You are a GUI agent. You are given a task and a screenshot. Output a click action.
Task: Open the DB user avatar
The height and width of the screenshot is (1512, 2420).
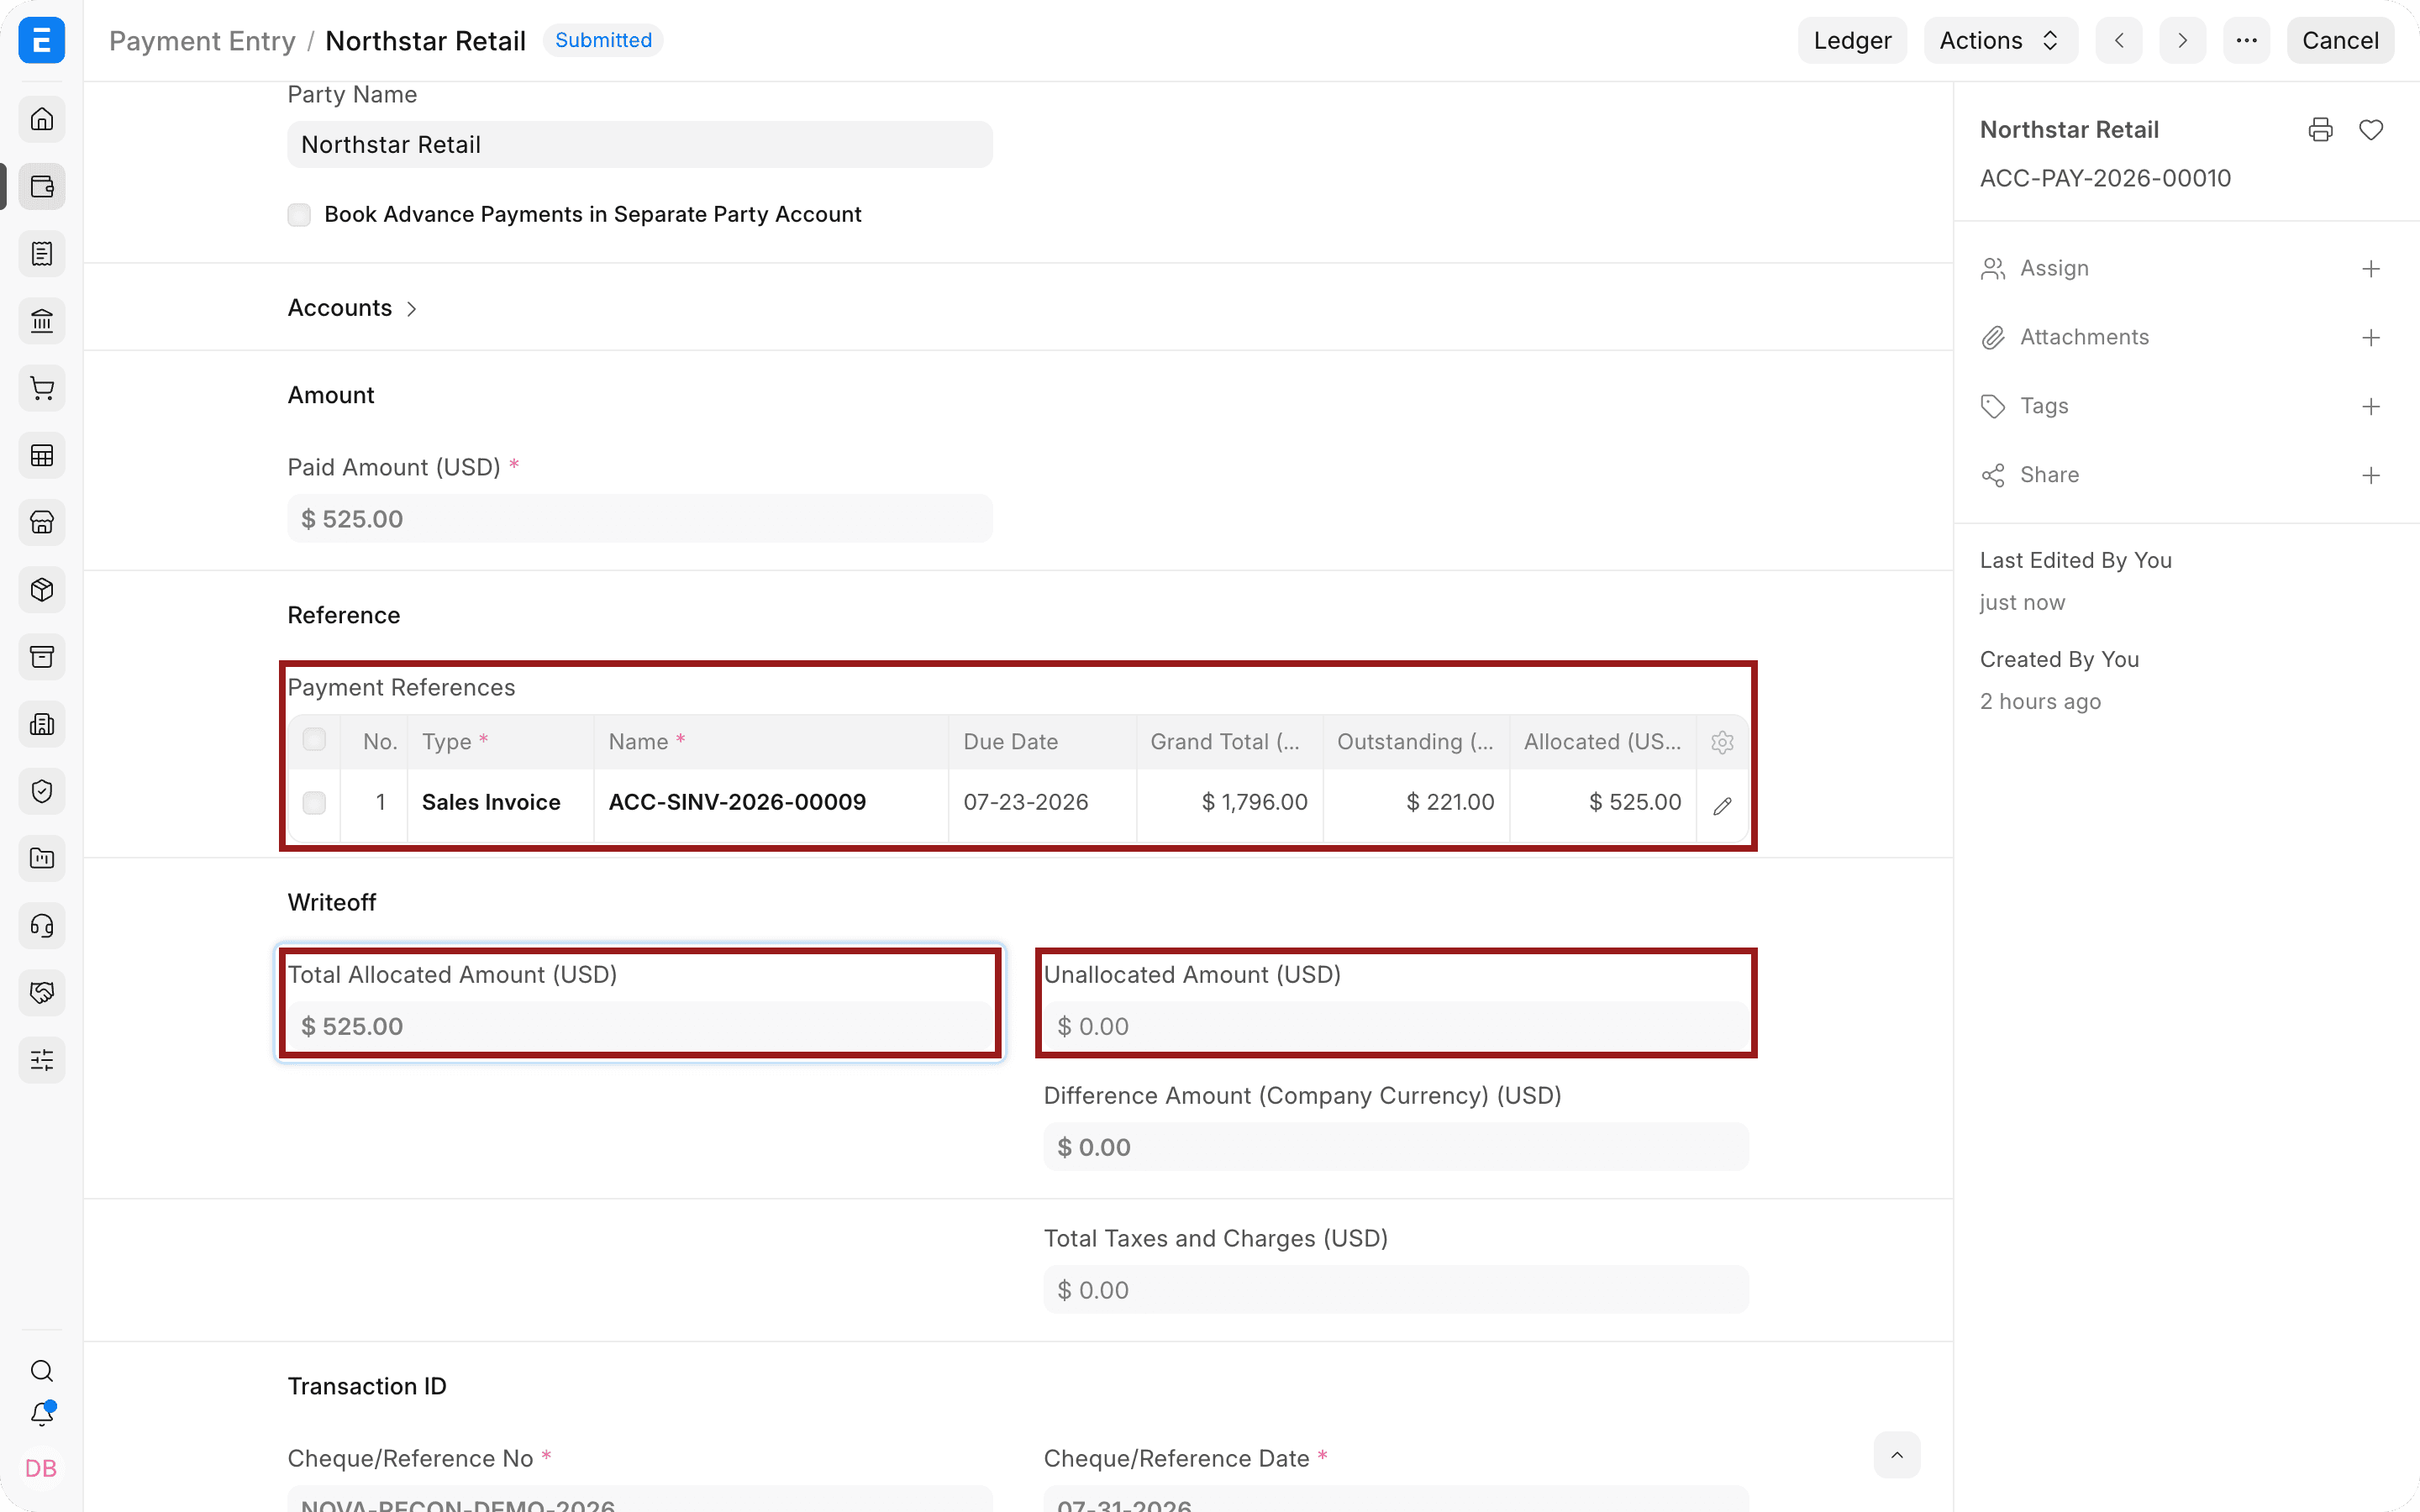click(41, 1468)
